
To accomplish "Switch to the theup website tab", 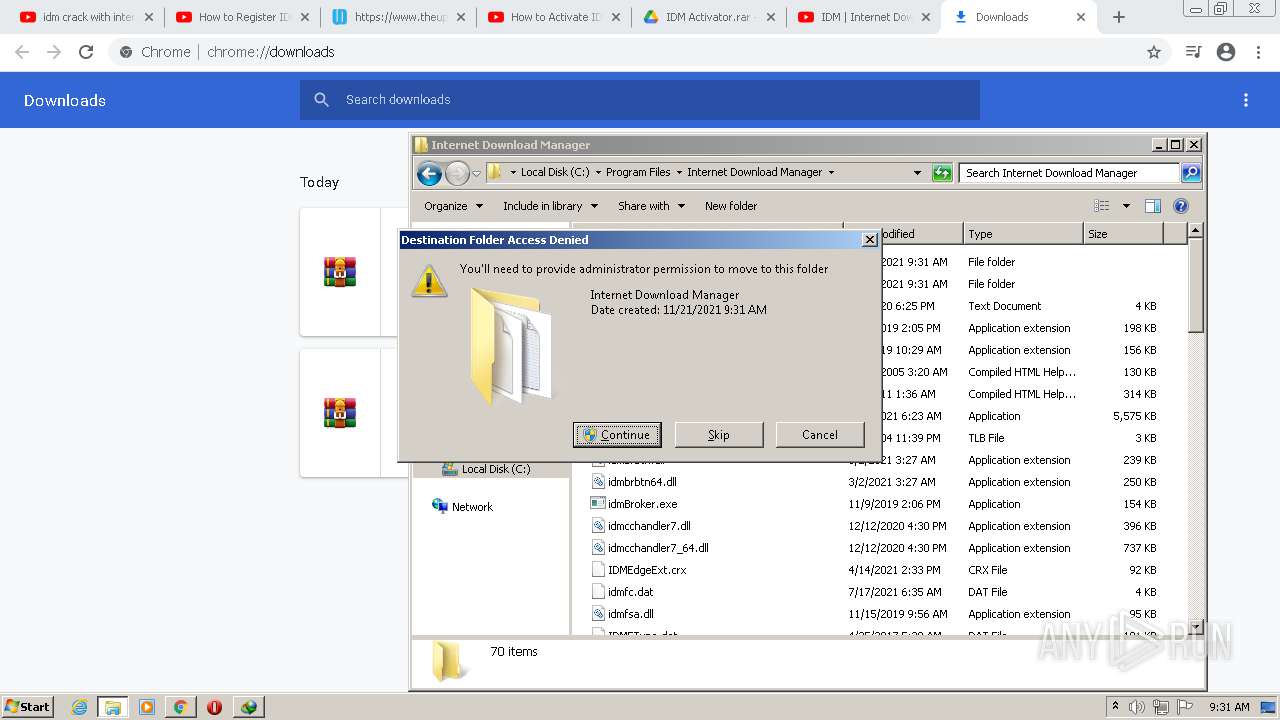I will click(397, 17).
